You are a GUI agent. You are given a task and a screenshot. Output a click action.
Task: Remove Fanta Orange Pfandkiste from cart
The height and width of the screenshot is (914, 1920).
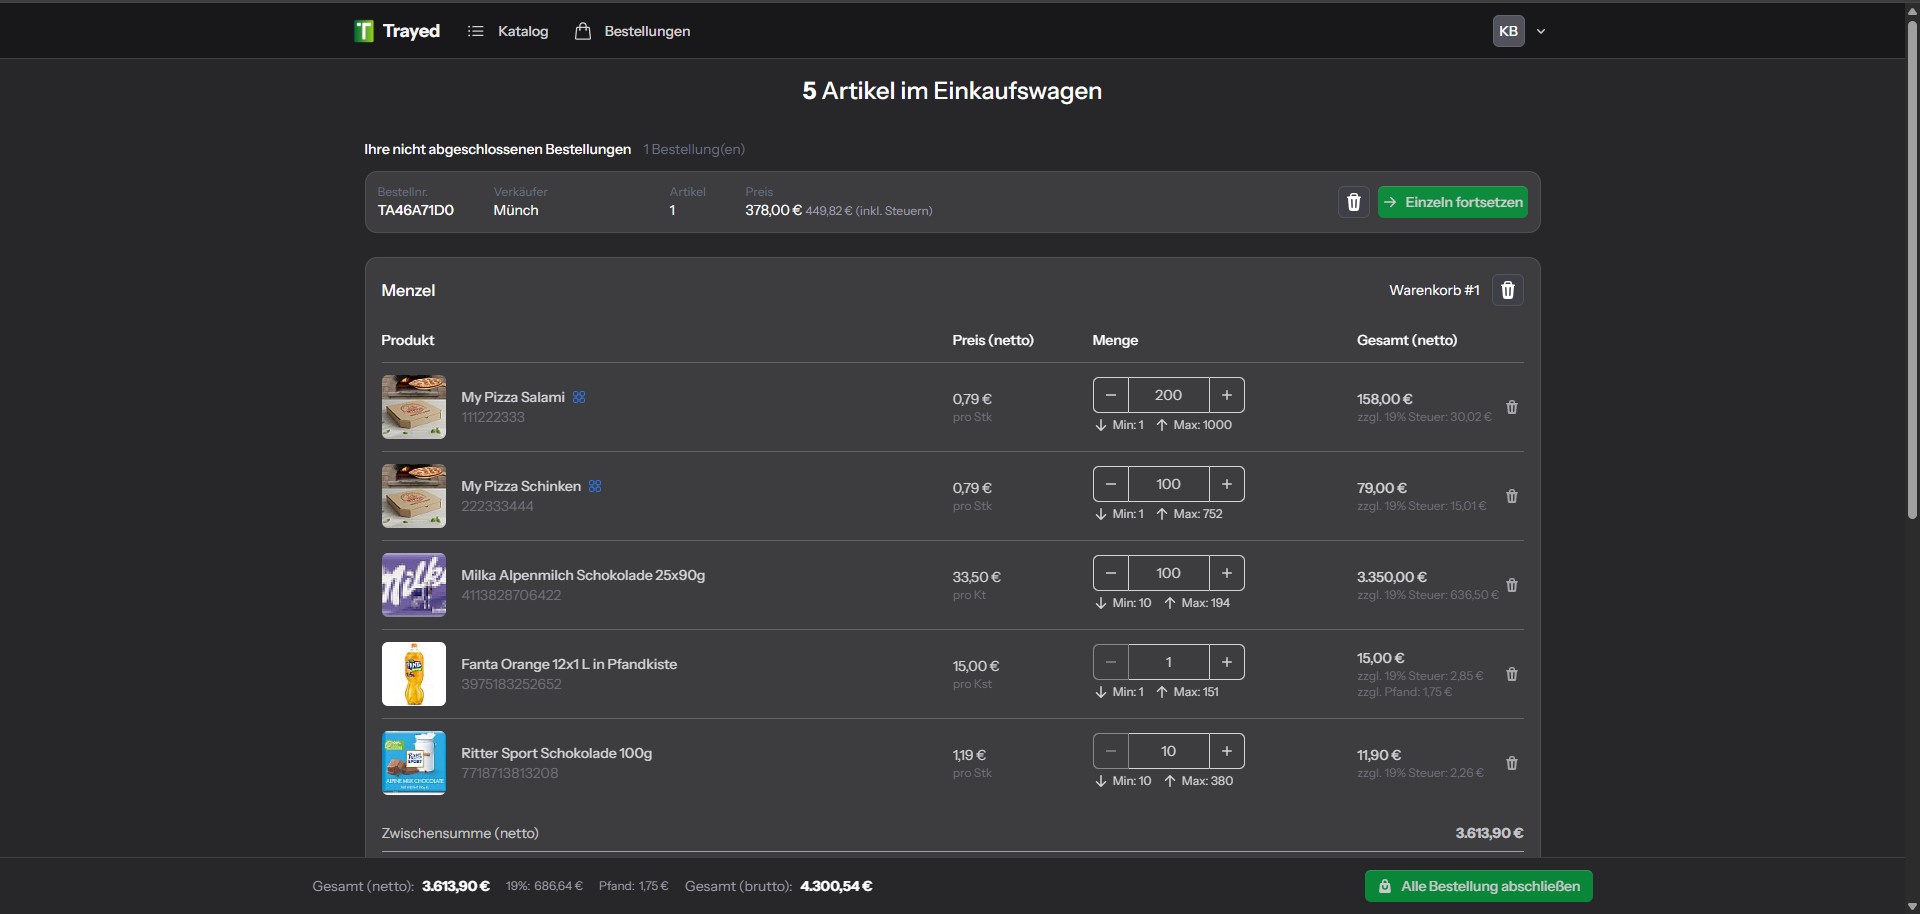click(1511, 674)
